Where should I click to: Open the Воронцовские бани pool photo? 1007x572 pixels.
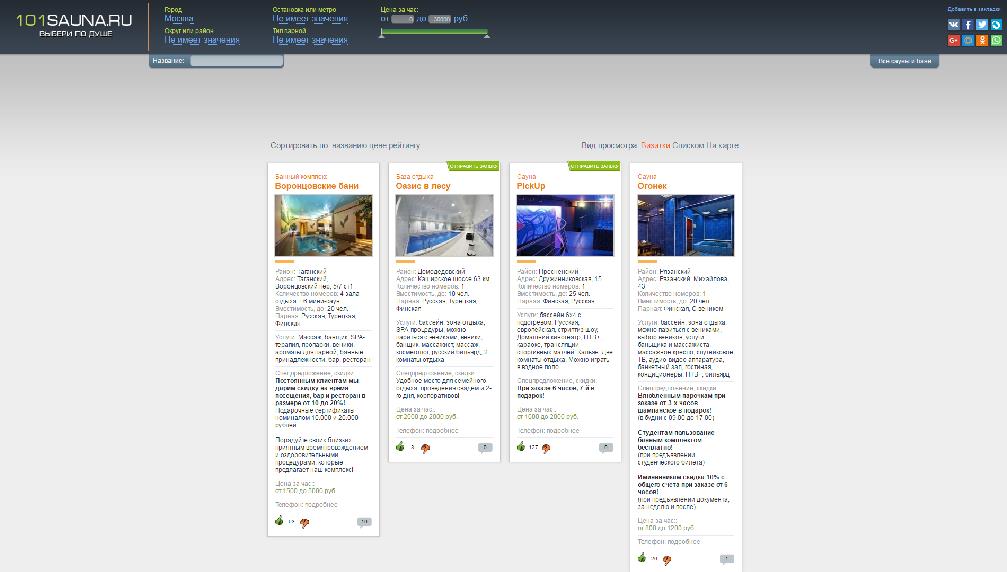pyautogui.click(x=324, y=225)
